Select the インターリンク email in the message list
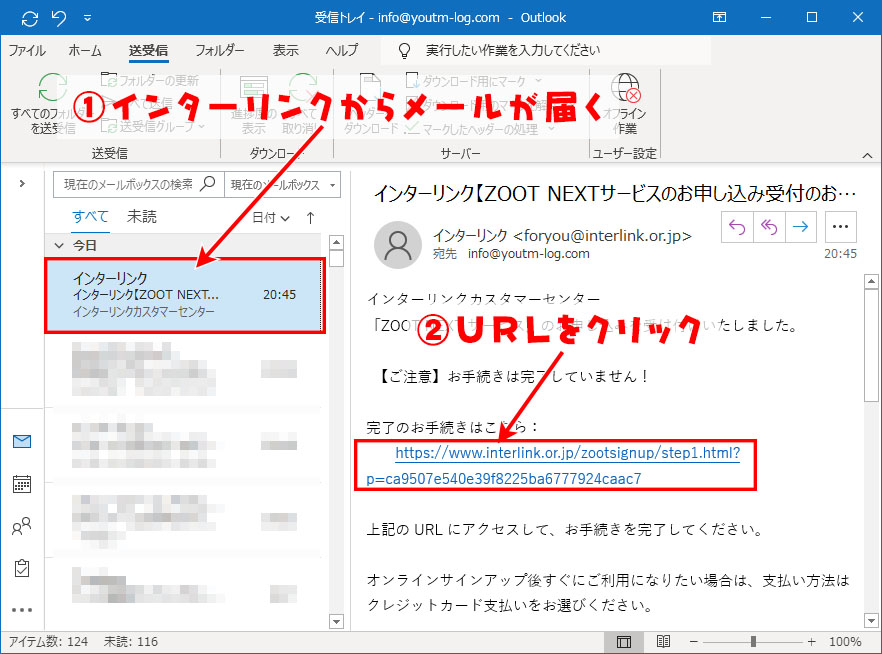This screenshot has height=654, width=882. click(184, 295)
